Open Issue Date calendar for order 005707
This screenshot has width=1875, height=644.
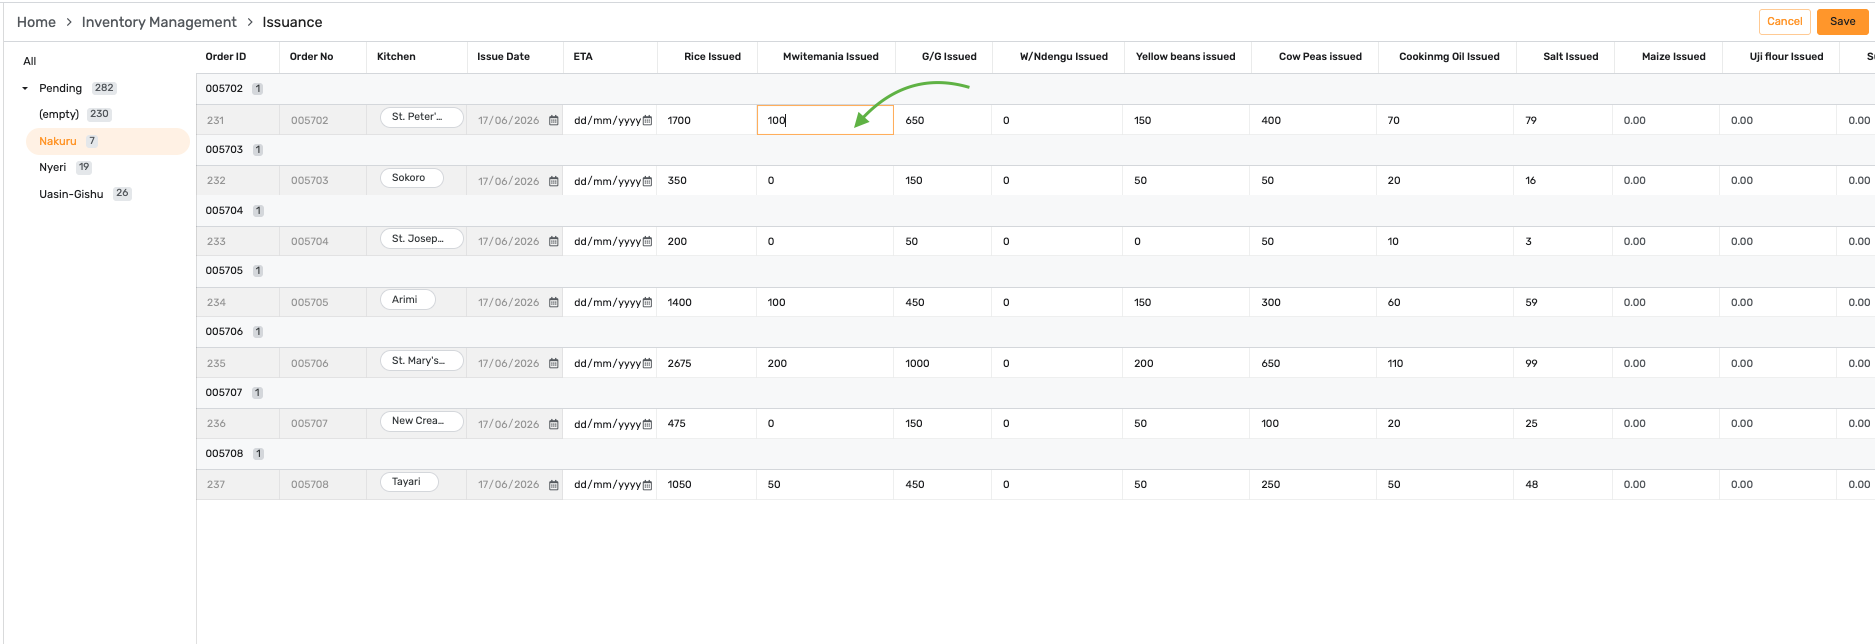coord(553,424)
